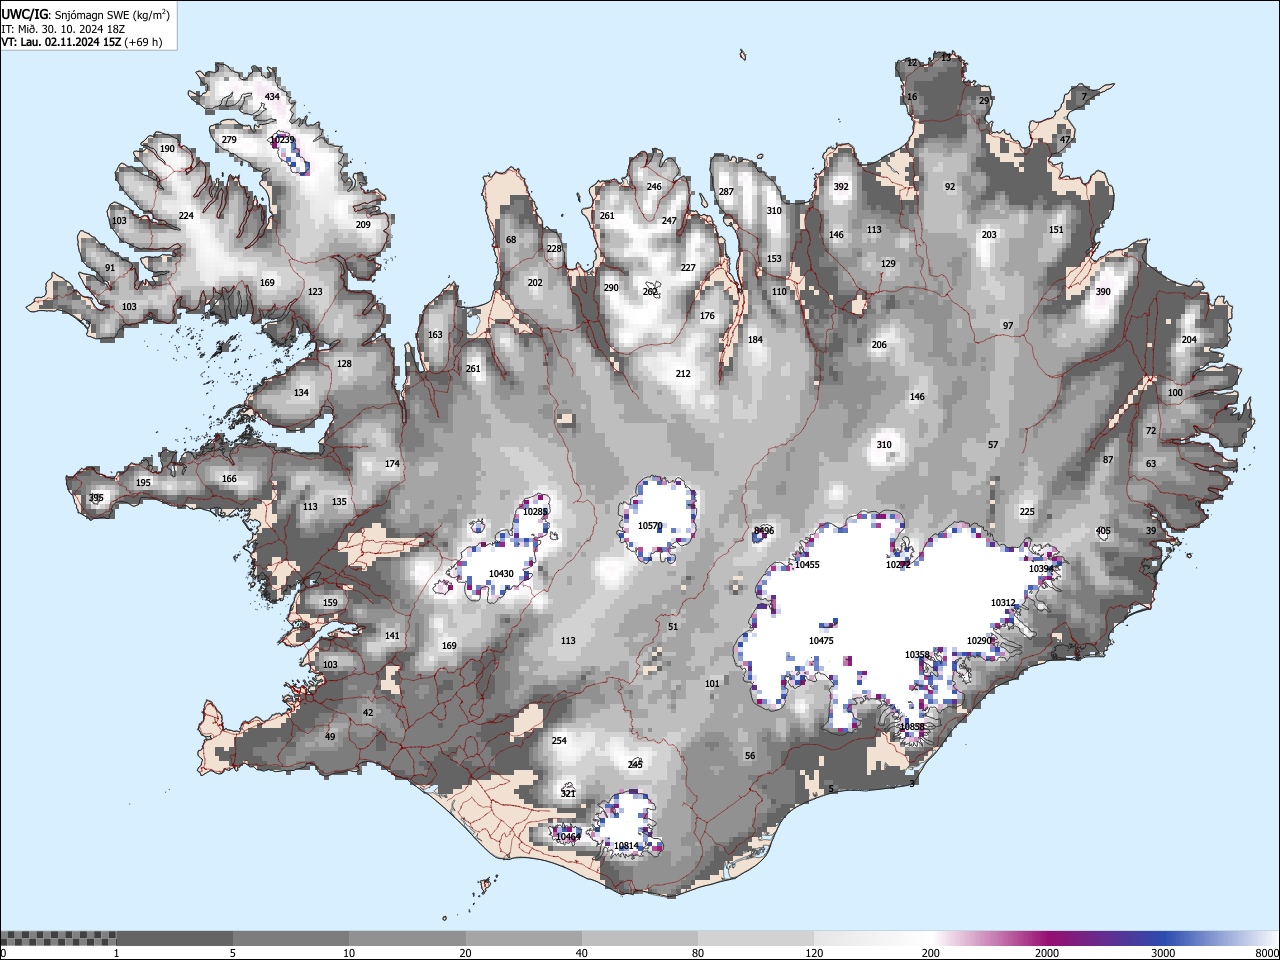This screenshot has width=1280, height=960.
Task: Click the map value '225'
Action: (1027, 512)
